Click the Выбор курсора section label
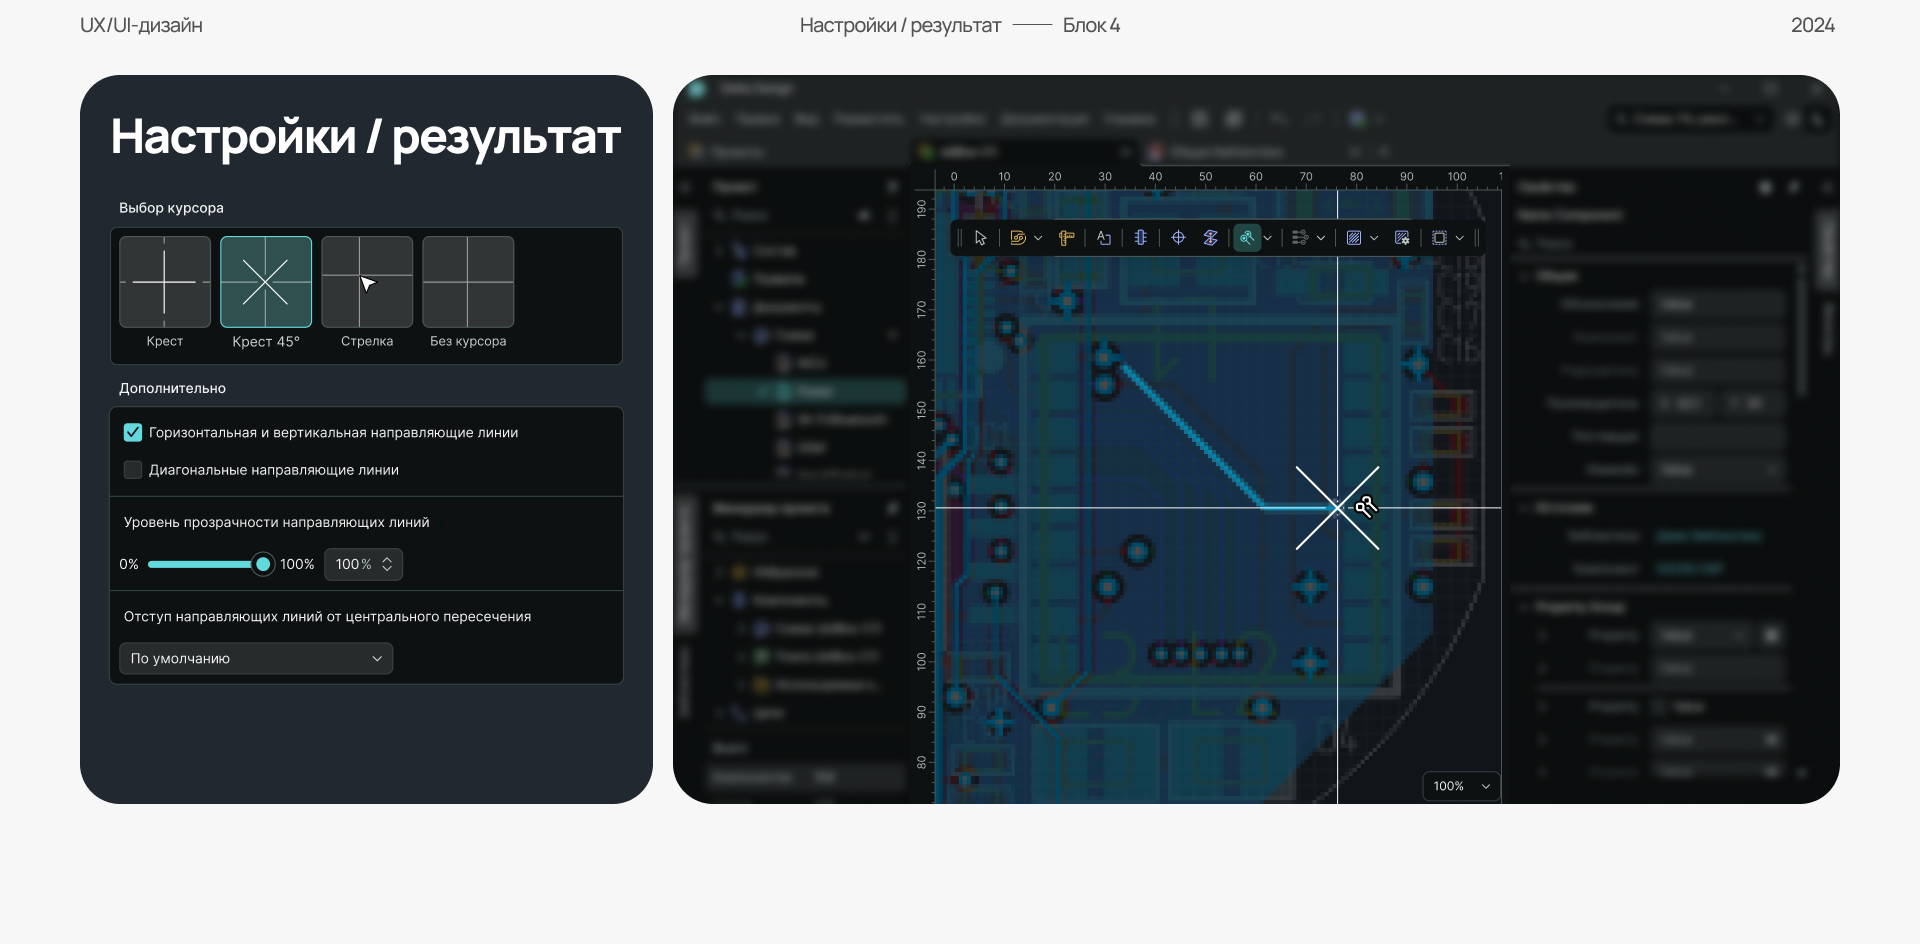Screen dimensions: 1920x944 [x=171, y=208]
